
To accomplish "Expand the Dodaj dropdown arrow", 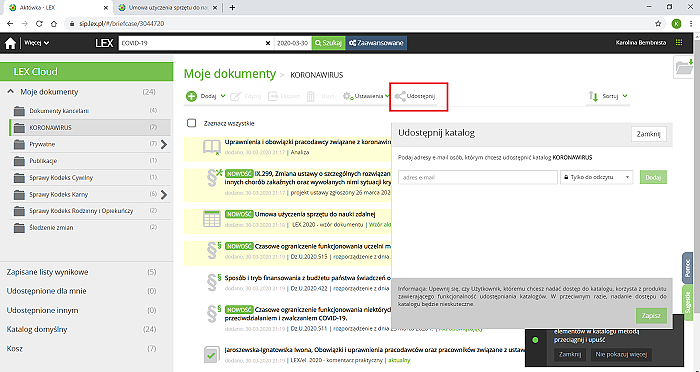I will pyautogui.click(x=223, y=96).
